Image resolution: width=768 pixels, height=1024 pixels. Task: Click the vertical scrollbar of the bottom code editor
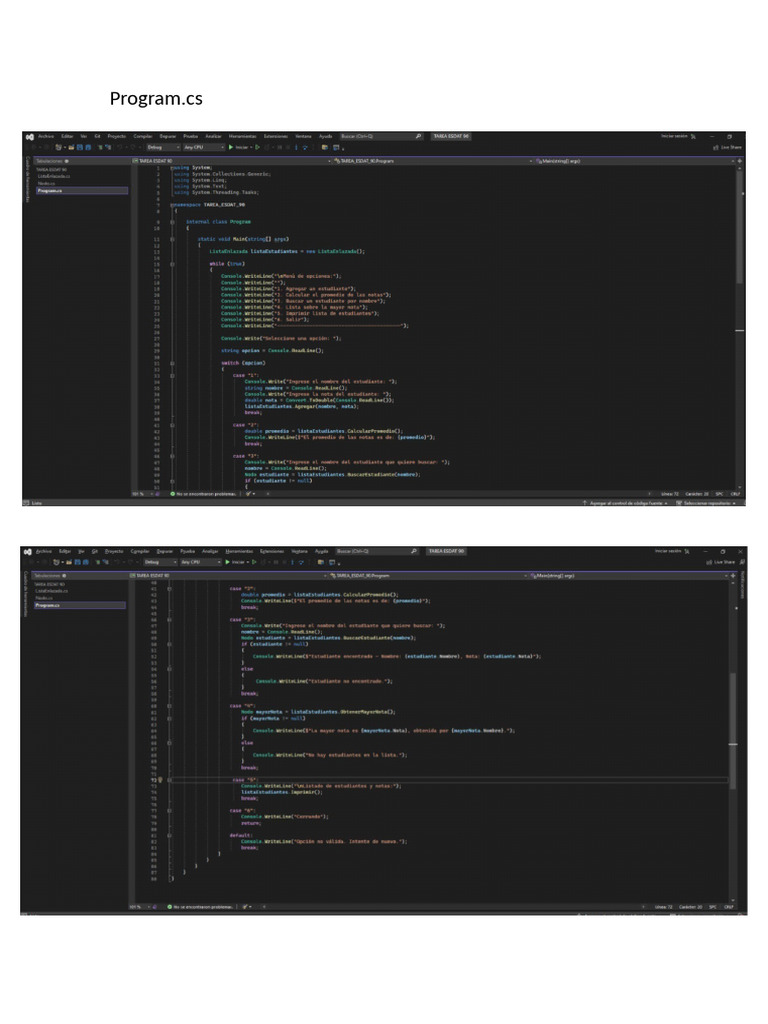click(x=734, y=720)
